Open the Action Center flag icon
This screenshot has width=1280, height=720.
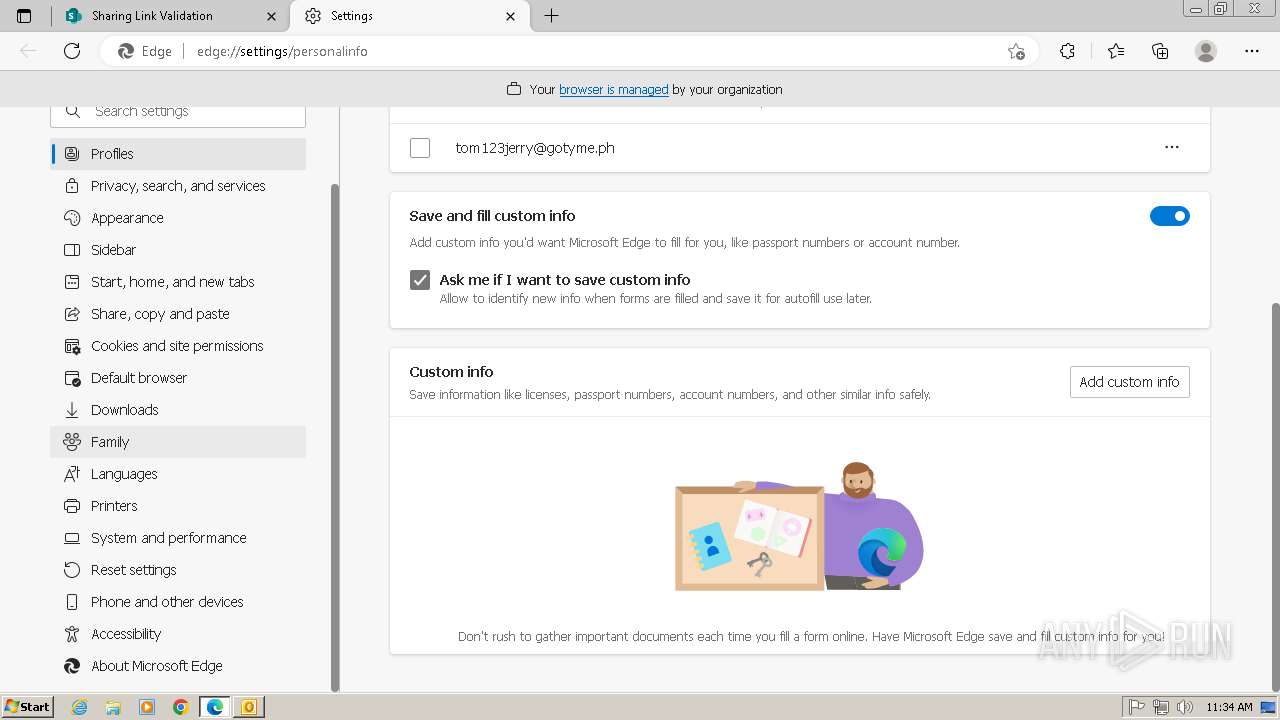pyautogui.click(x=1138, y=707)
